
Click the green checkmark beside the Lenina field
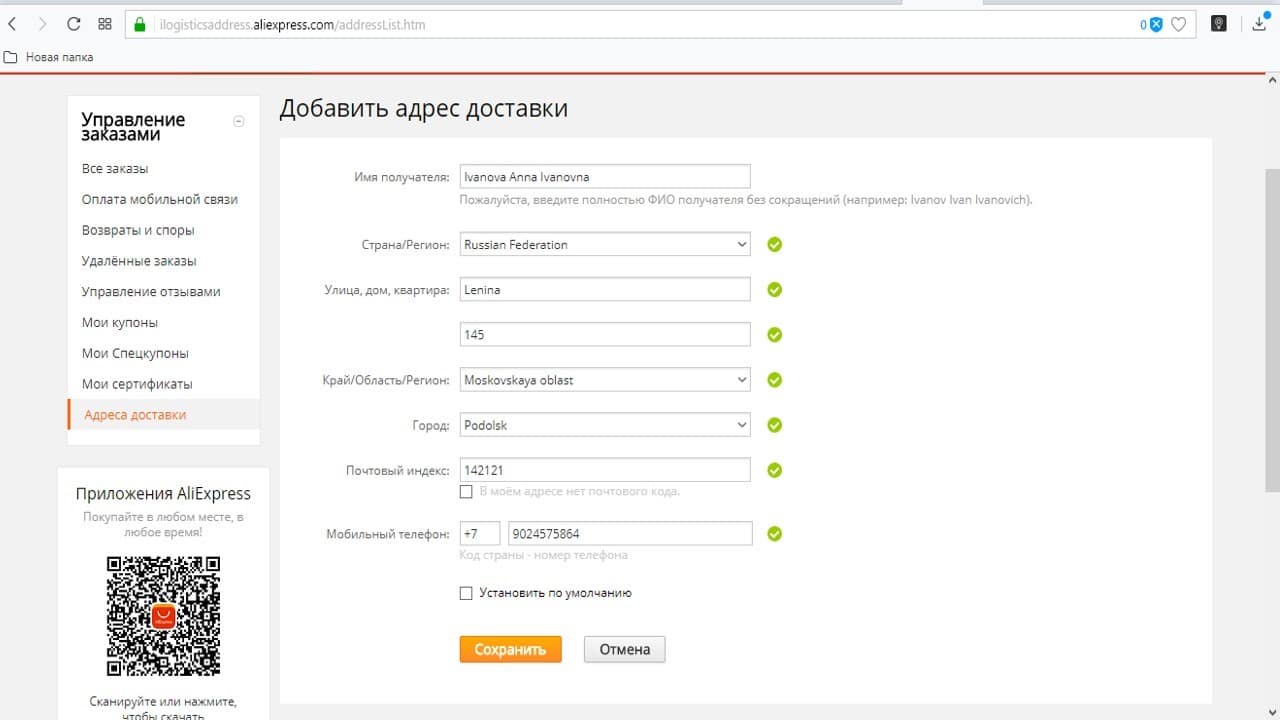(774, 290)
